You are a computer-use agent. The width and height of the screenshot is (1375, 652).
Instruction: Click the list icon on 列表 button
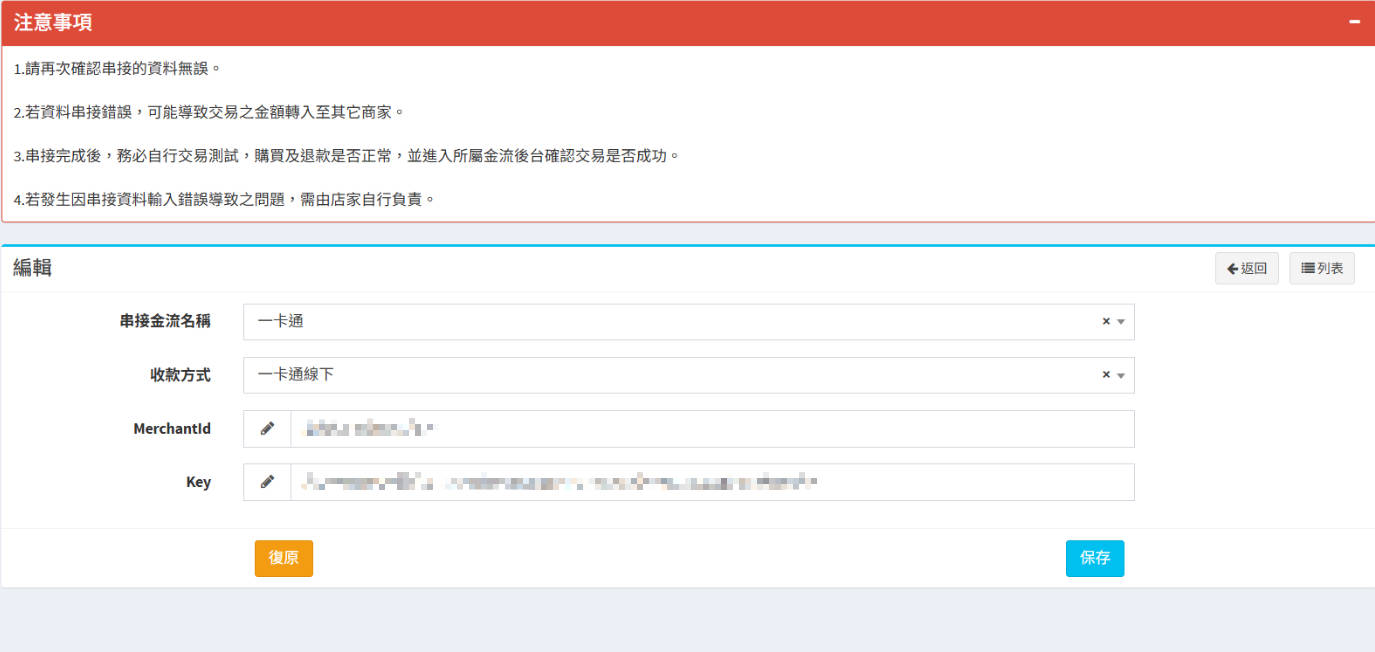click(1307, 268)
